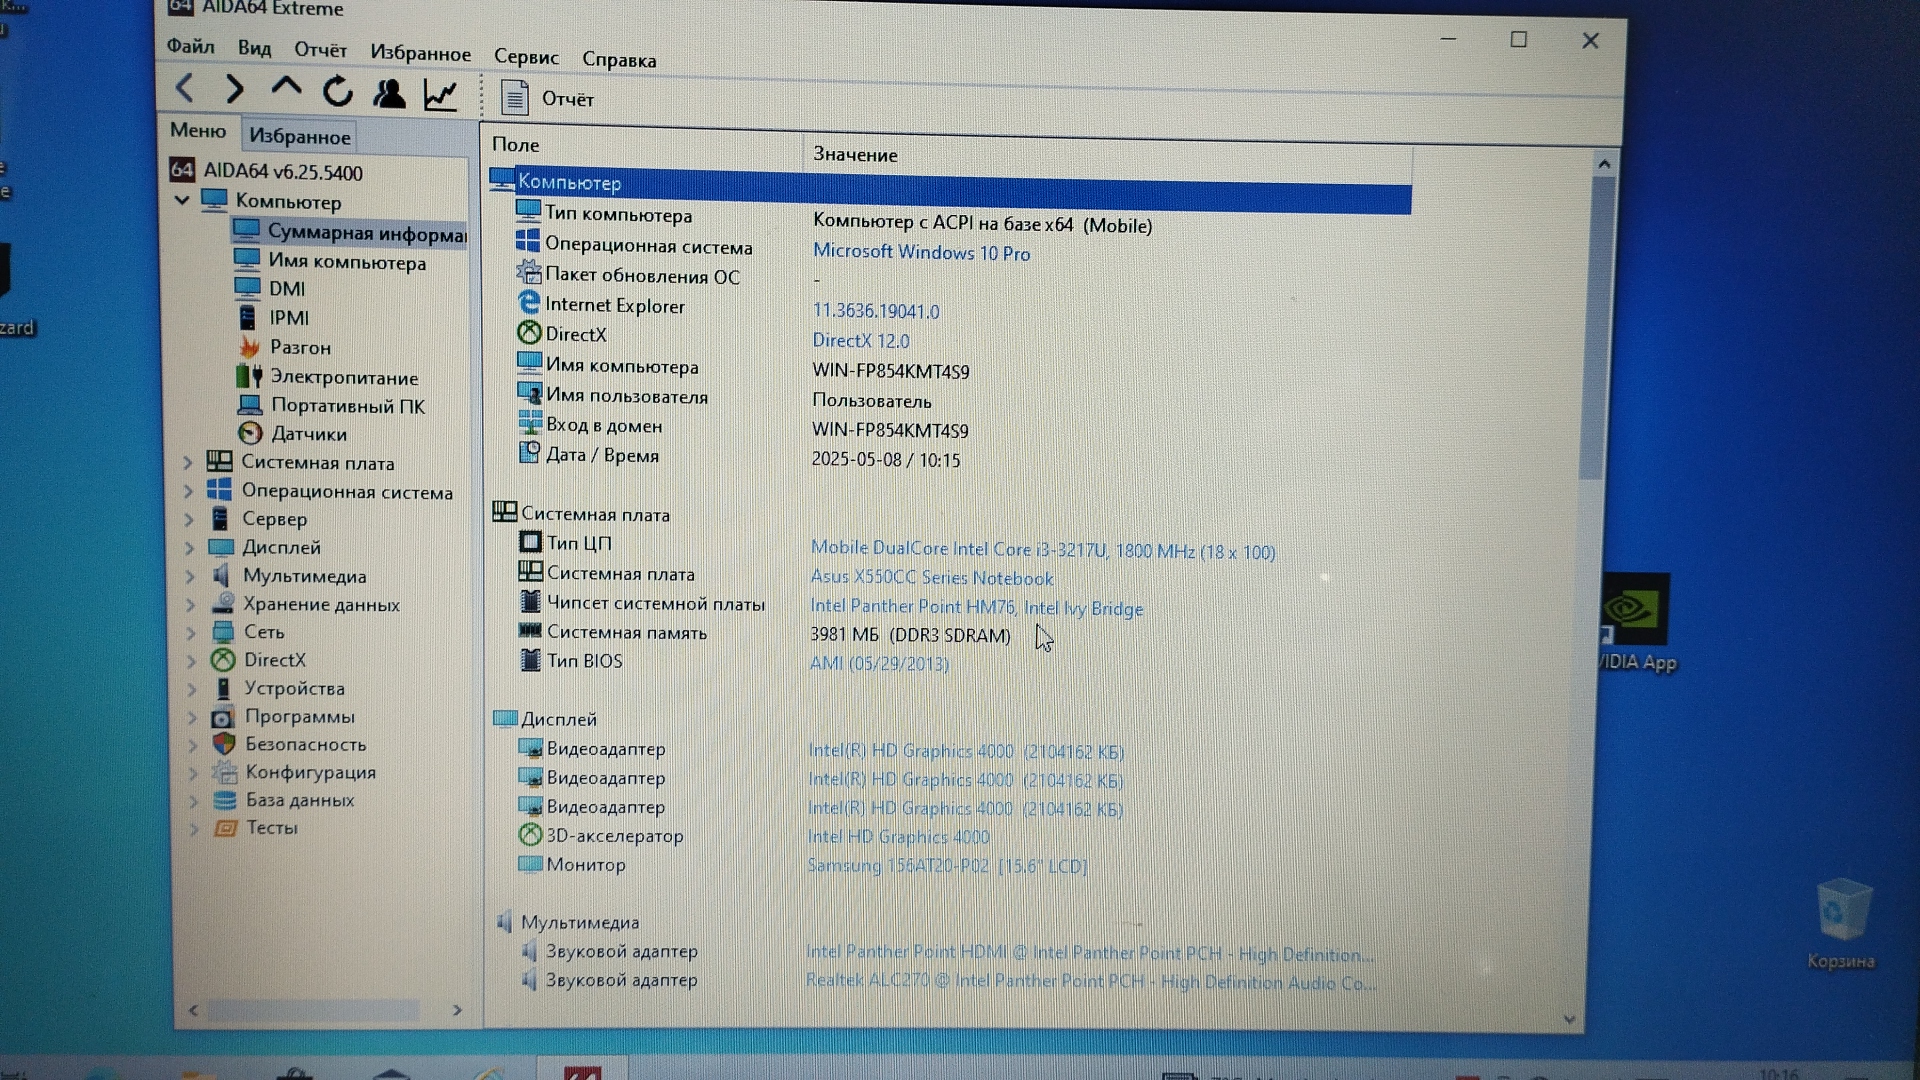Click the Refresh toolbar icon
The width and height of the screenshot is (1920, 1080).
[337, 92]
